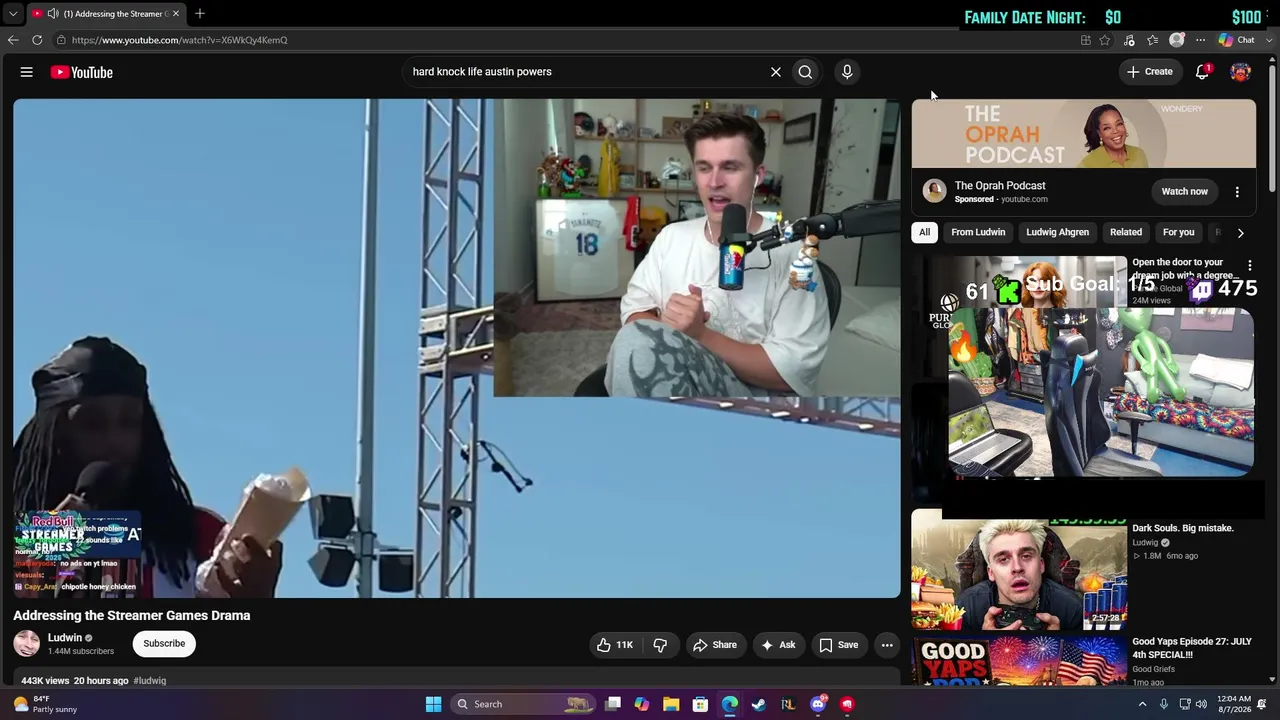This screenshot has width=1280, height=720.
Task: Run the search using the magnifier button
Action: [x=805, y=72]
